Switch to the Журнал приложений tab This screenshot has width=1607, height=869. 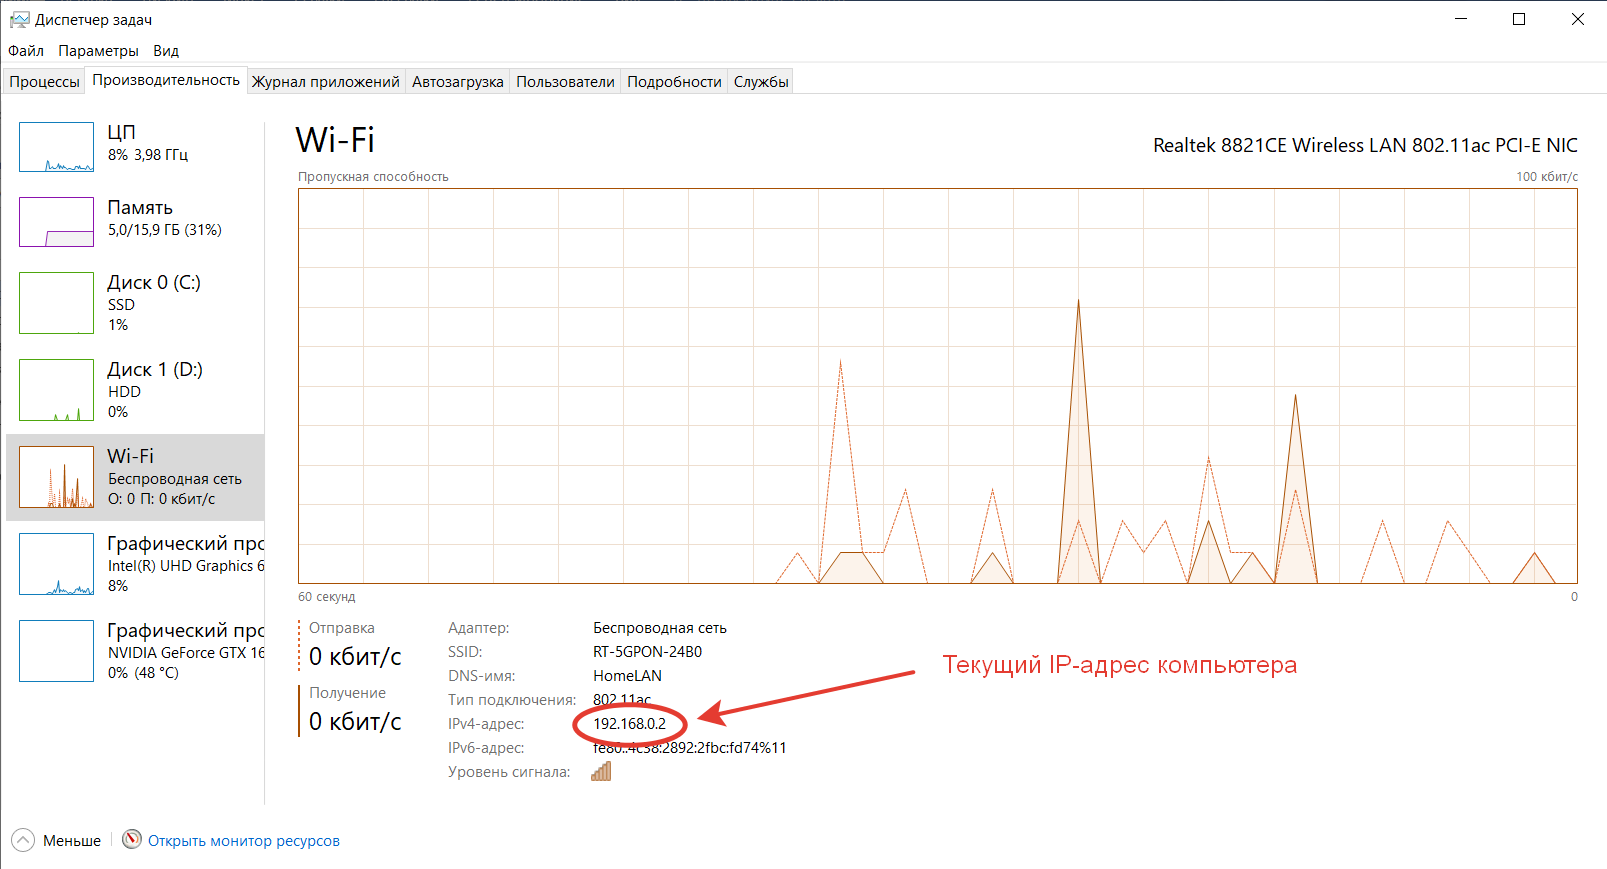pos(325,82)
